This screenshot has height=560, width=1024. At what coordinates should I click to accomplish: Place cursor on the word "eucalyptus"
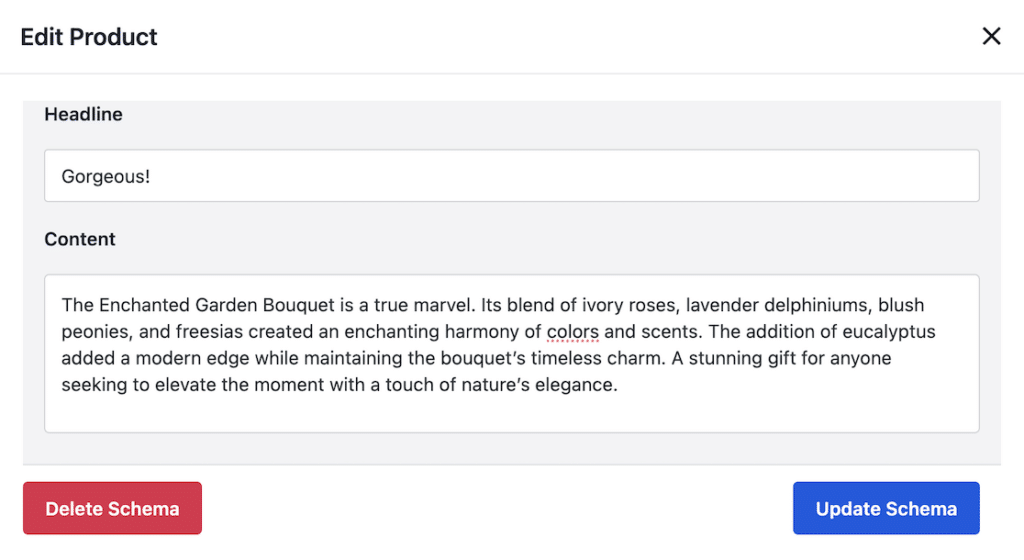[x=892, y=332]
